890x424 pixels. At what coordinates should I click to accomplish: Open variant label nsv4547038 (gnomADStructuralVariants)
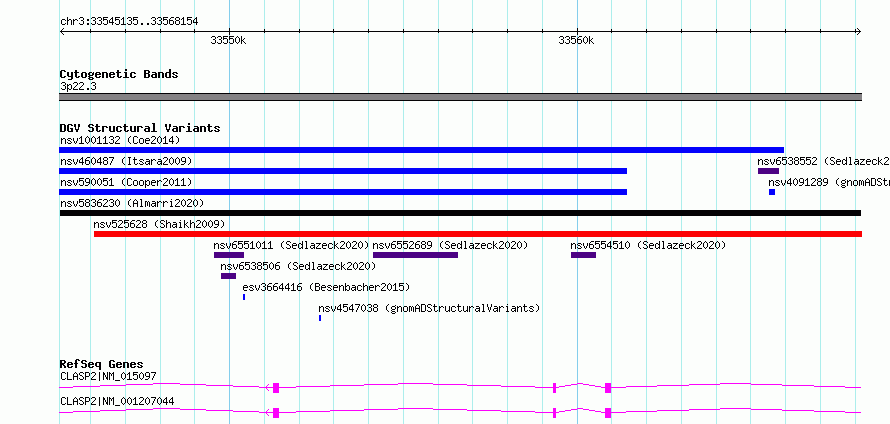point(429,308)
